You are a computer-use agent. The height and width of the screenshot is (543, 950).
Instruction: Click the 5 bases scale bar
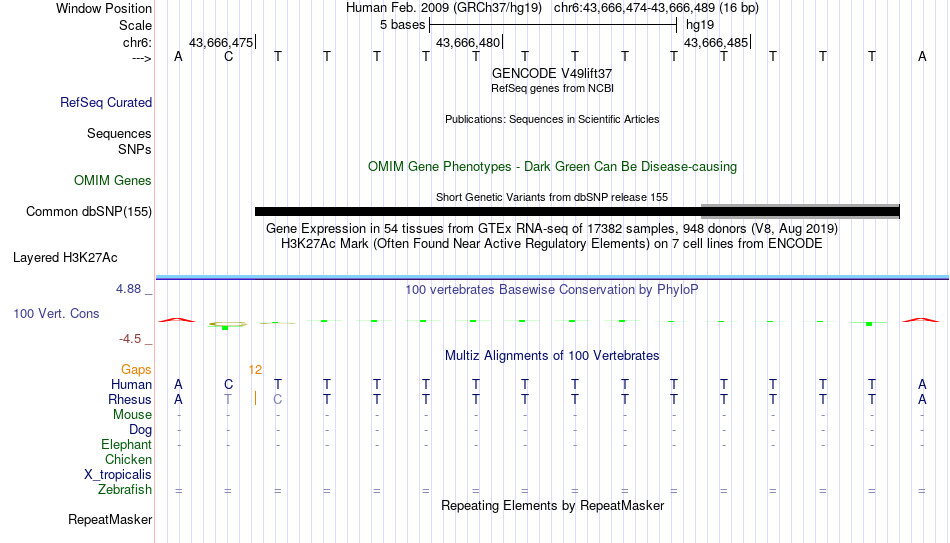point(553,25)
